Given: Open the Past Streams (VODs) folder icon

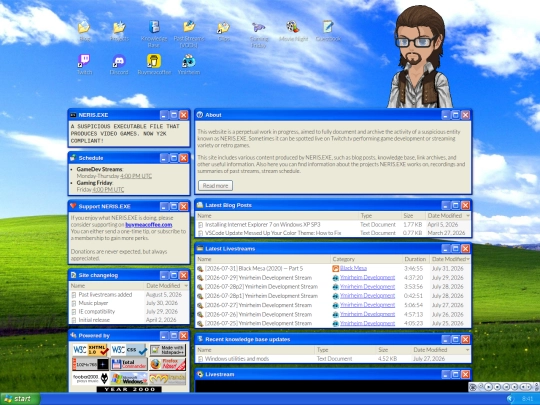Looking at the screenshot, I should [189, 33].
